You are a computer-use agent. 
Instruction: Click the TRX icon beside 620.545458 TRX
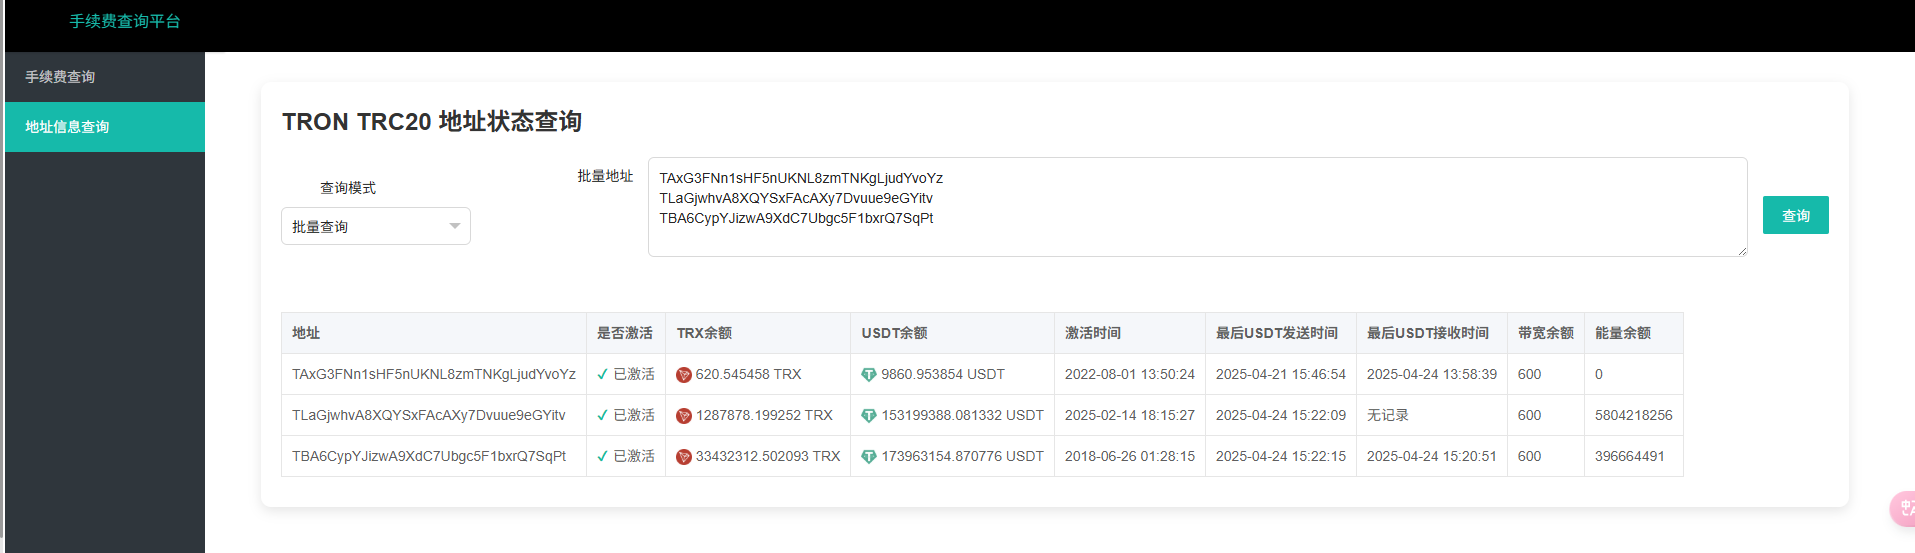(x=684, y=375)
